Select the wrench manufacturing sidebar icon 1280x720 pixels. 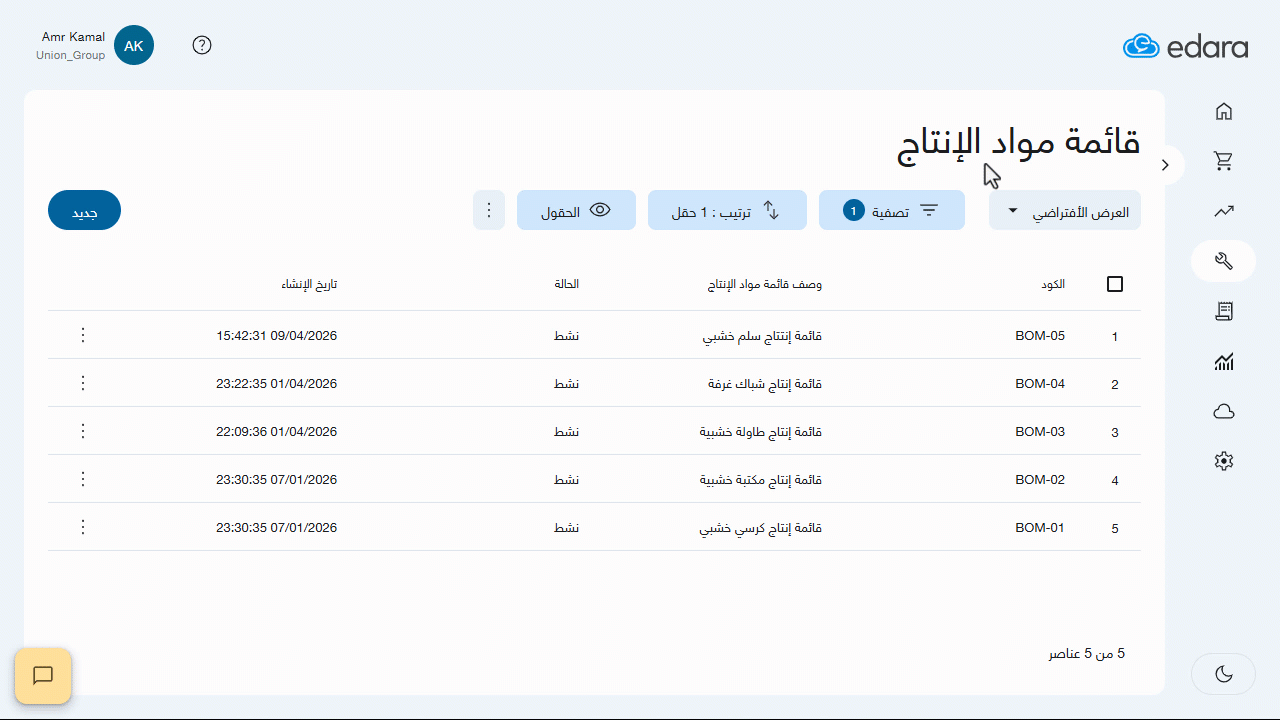pos(1223,261)
